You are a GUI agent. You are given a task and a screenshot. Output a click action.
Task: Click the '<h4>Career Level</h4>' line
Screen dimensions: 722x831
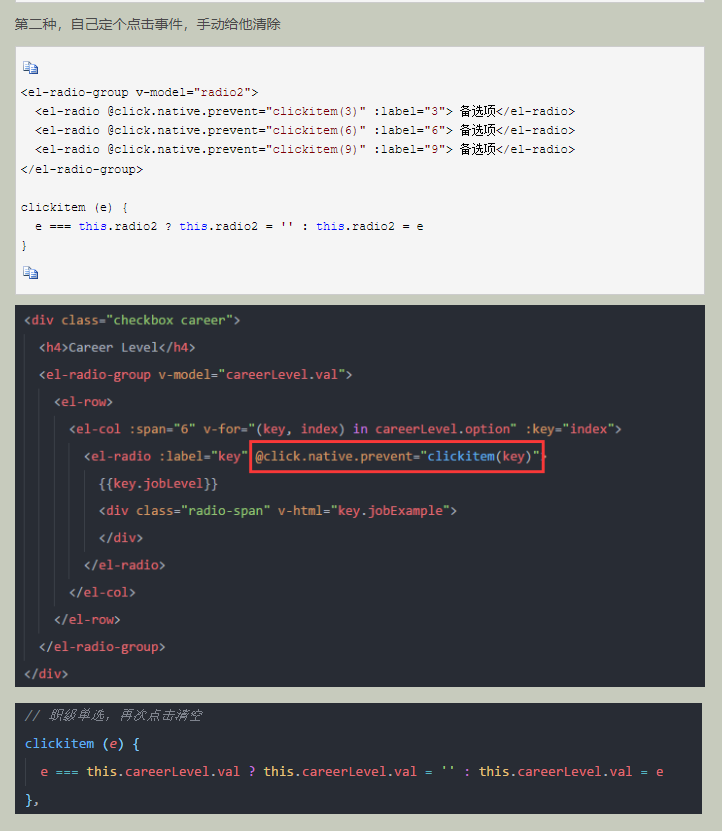coord(117,348)
